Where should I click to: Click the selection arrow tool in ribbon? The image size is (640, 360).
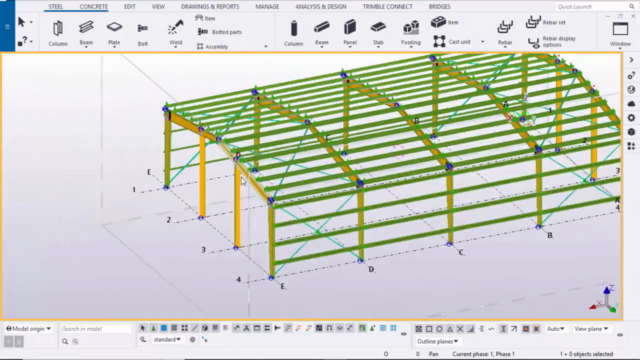pos(21,22)
